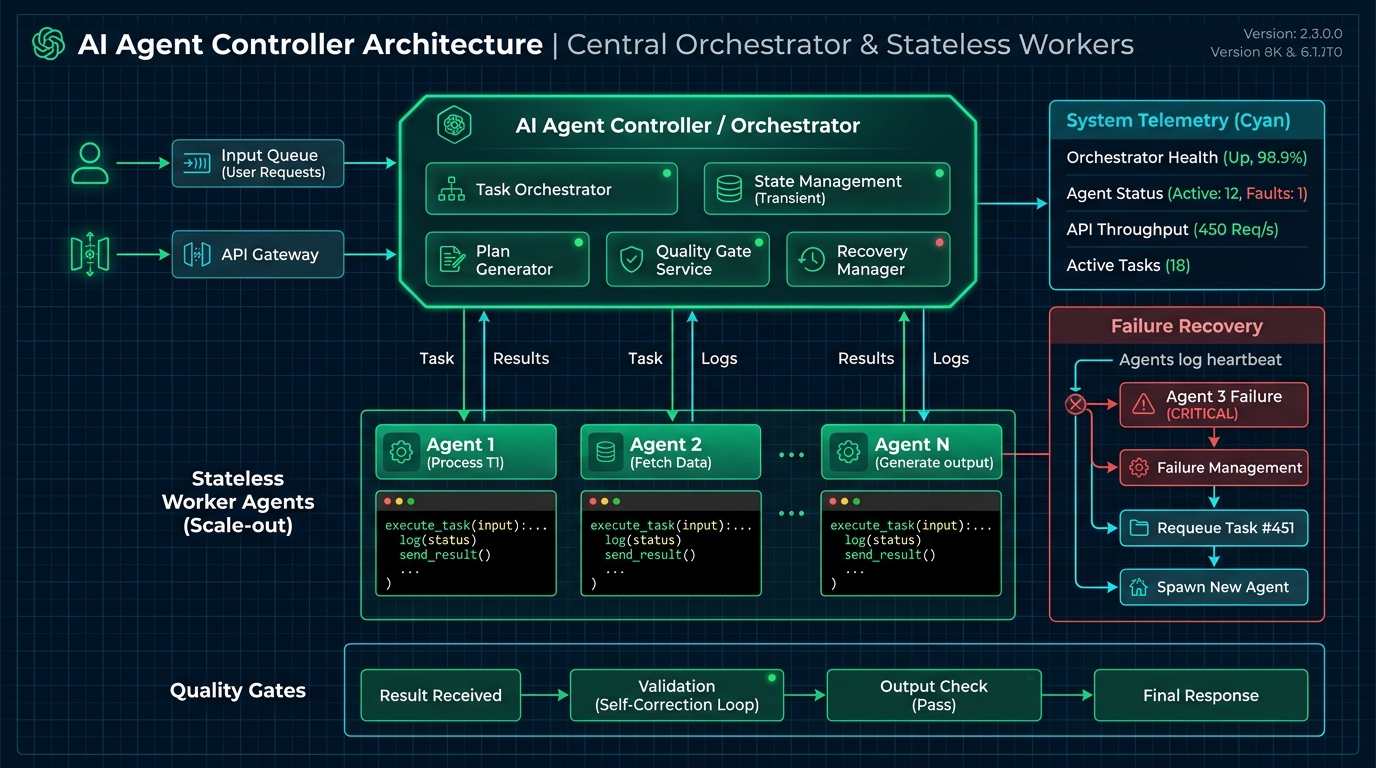Click the brain icon in the Orchestrator header
The width and height of the screenshot is (1376, 768).
tap(453, 126)
